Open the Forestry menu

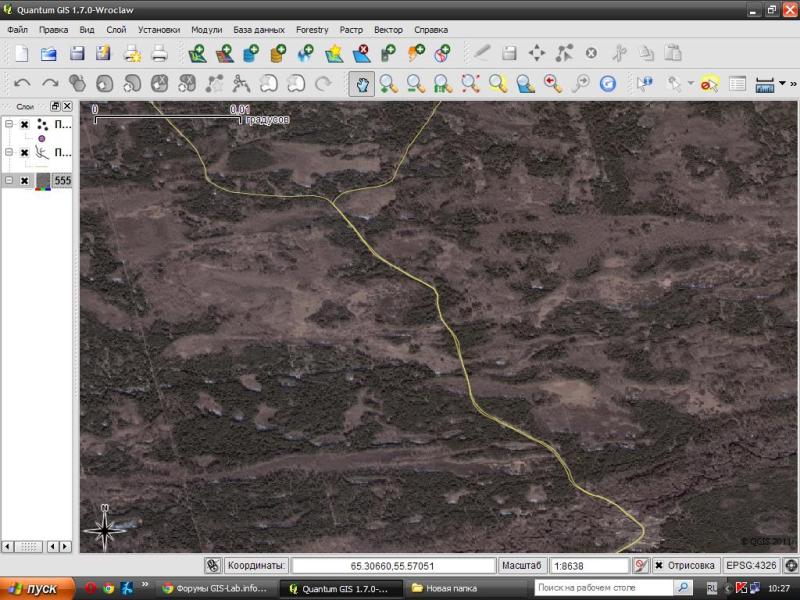[311, 30]
